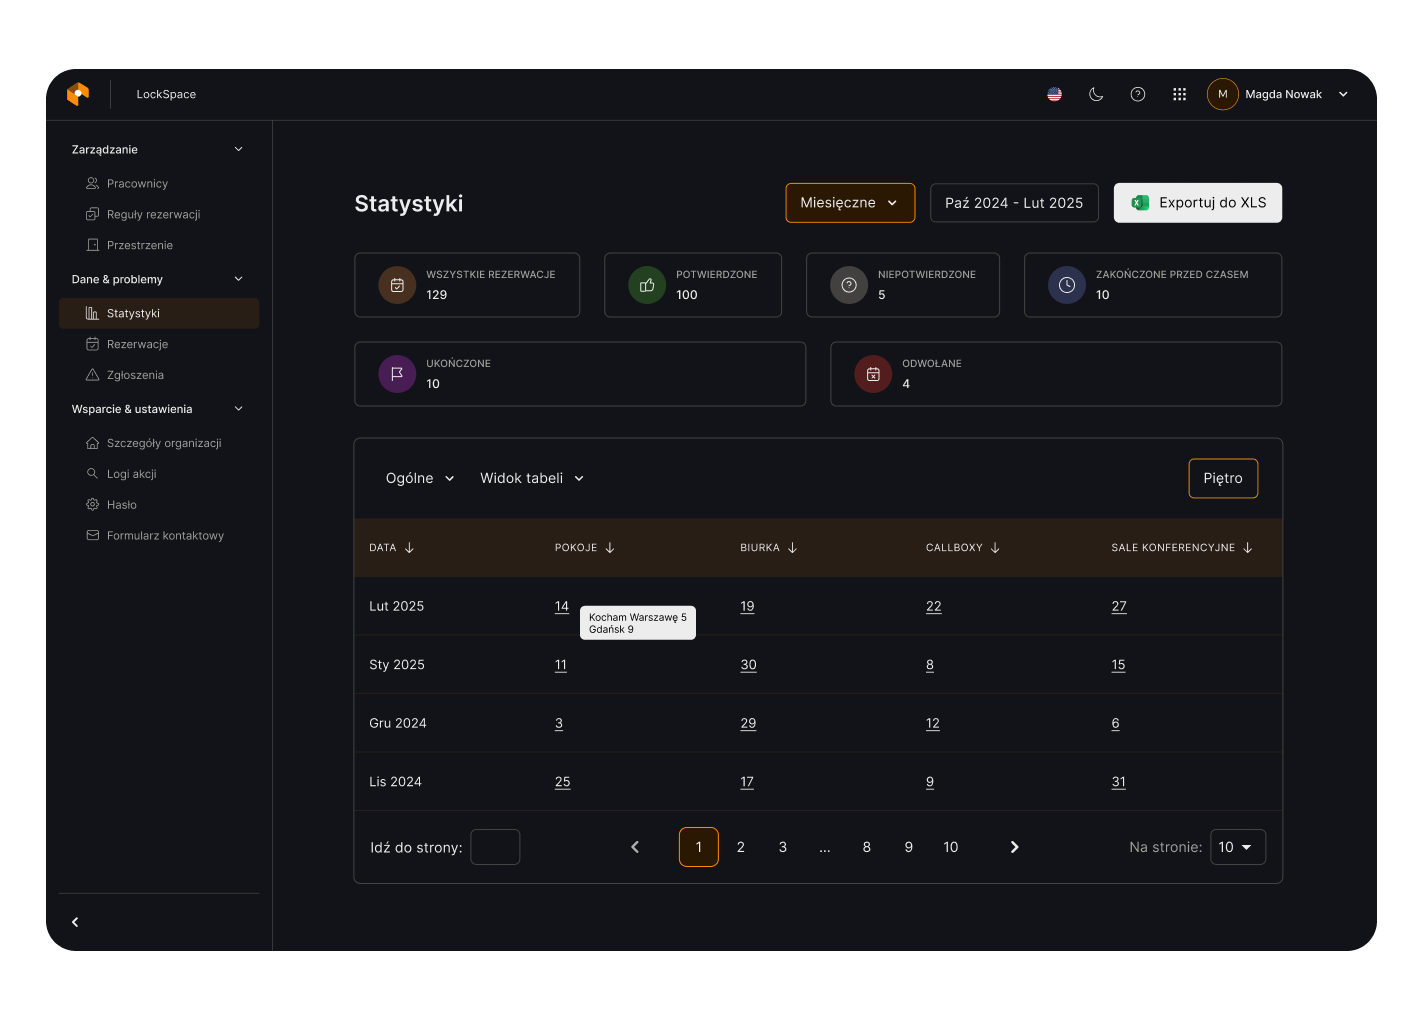Collapse the sidebar with bottom-left arrow
Screen dimensions: 1423x1020
click(75, 922)
